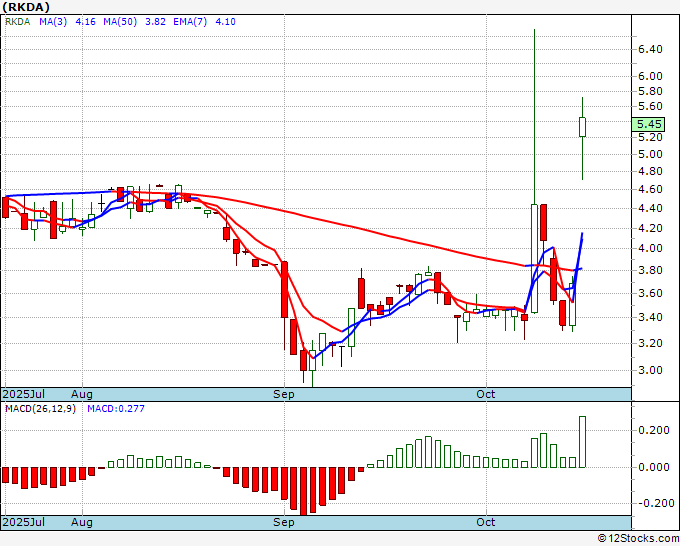Click the 6.00 price axis label
This screenshot has height=546, width=680.
650,76
